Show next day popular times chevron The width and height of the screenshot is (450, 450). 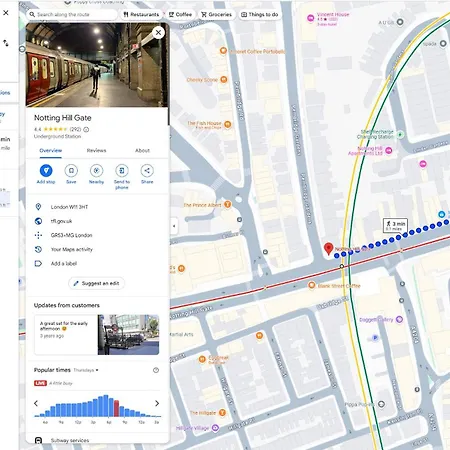[157, 403]
